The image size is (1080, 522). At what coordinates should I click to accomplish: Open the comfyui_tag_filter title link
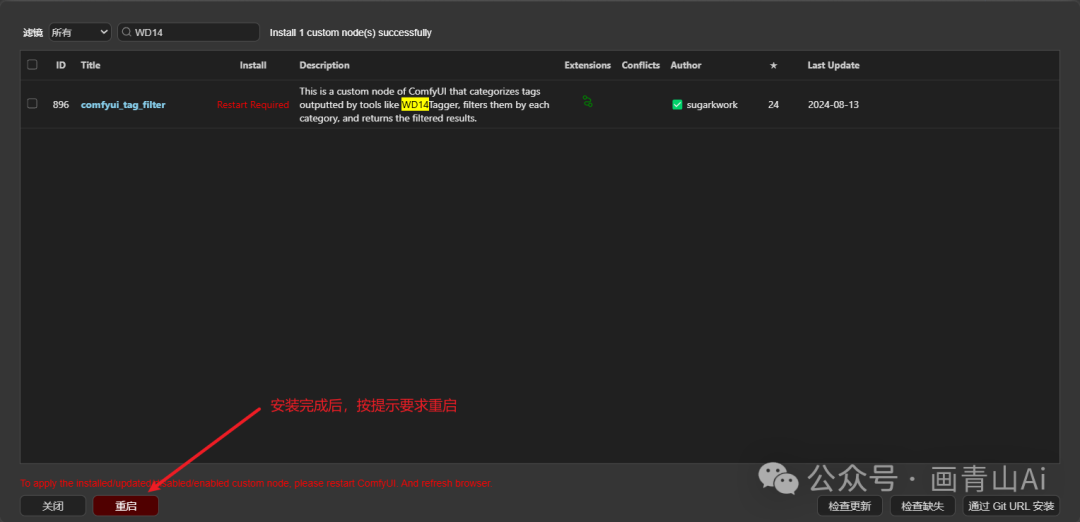[123, 105]
